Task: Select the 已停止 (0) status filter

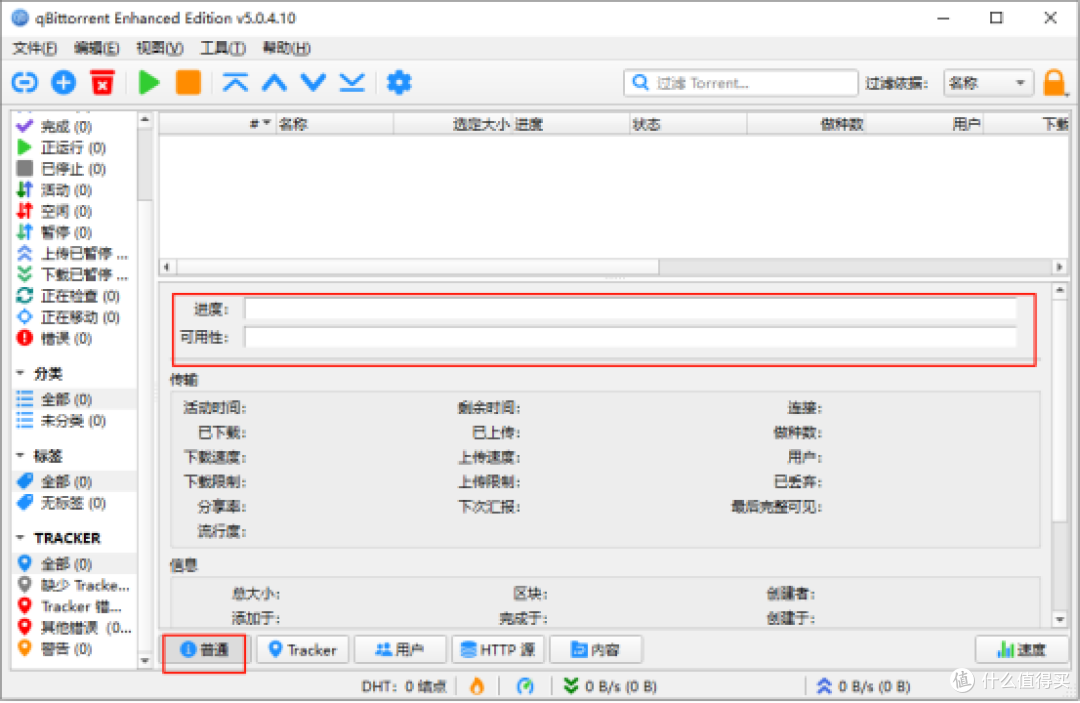Action: click(x=73, y=169)
